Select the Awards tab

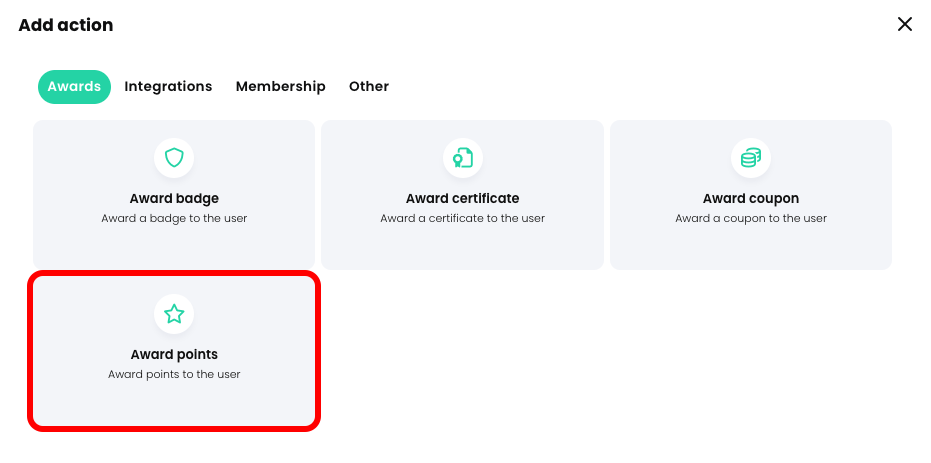[x=74, y=87]
